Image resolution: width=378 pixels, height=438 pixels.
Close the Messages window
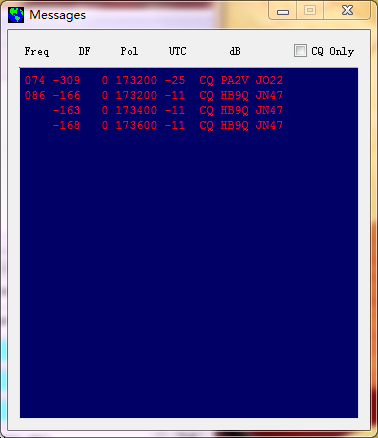pos(347,11)
